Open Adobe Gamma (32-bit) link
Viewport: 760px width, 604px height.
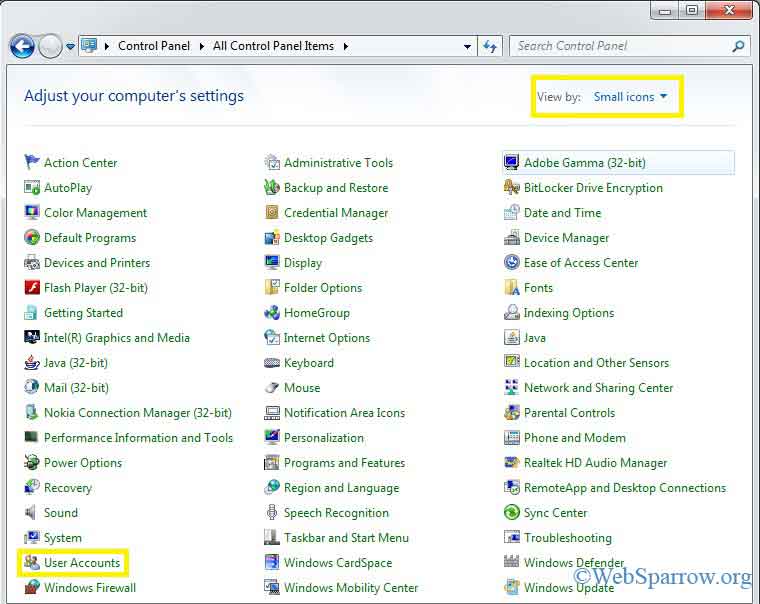[x=585, y=163]
